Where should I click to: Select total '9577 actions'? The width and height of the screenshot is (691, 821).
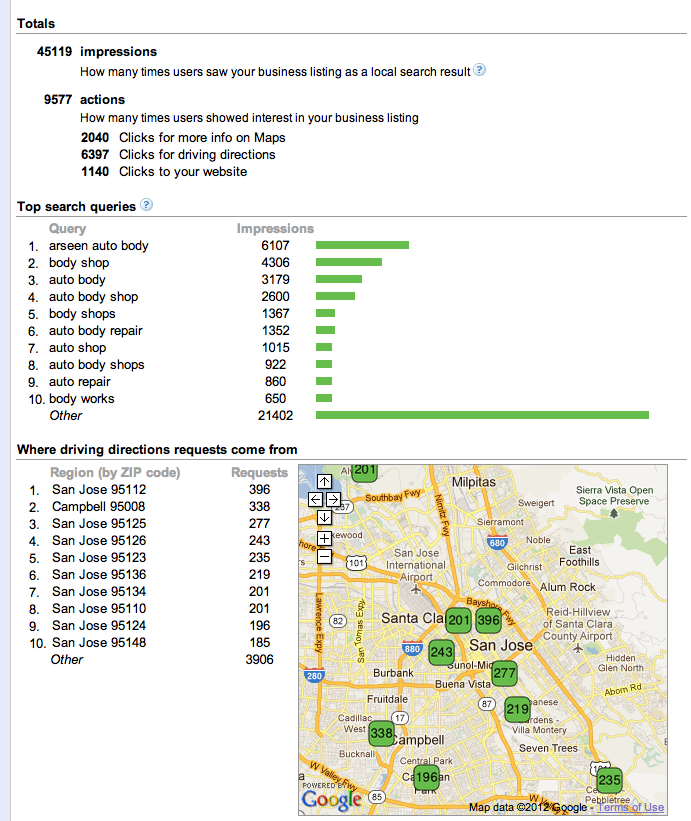[x=84, y=99]
